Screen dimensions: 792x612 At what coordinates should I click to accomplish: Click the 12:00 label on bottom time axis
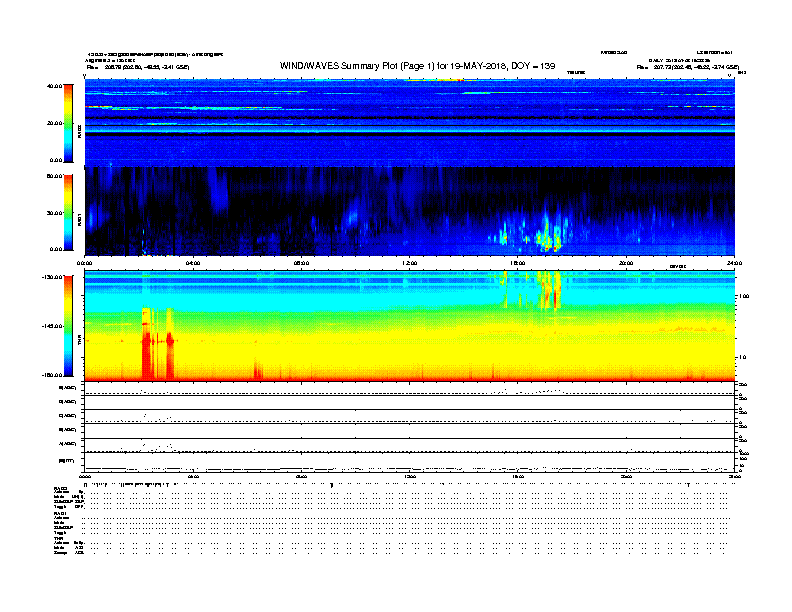[410, 476]
